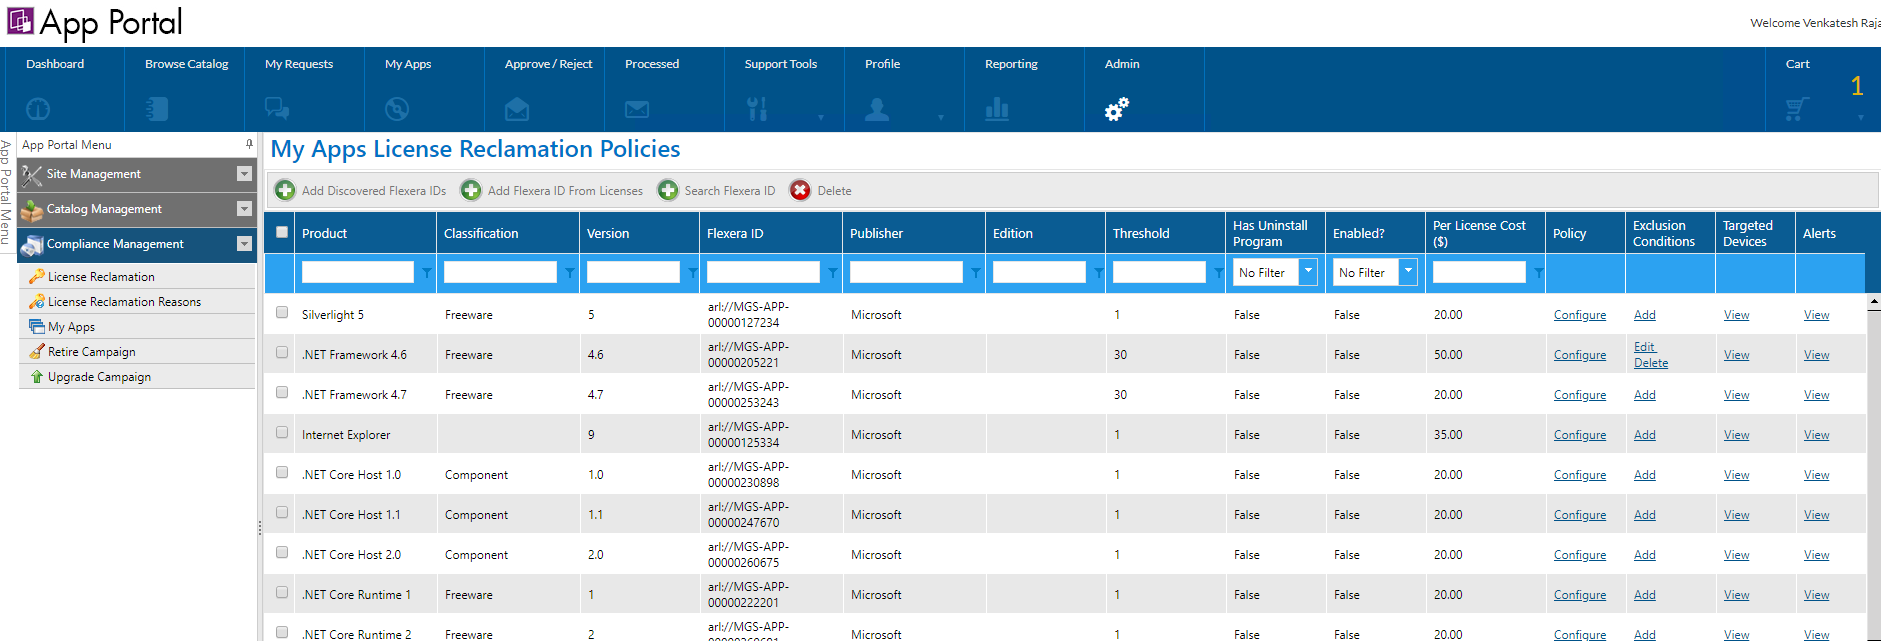Click the panel splitter collapse handle
This screenshot has height=641, width=1881.
click(260, 527)
